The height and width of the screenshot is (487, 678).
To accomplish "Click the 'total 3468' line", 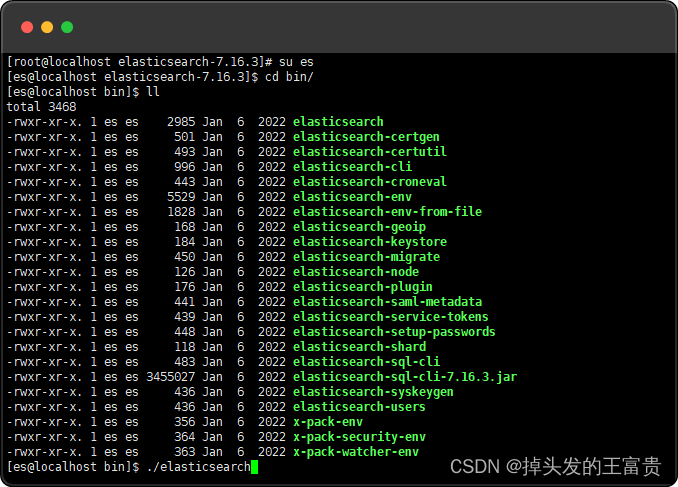I will pyautogui.click(x=42, y=107).
